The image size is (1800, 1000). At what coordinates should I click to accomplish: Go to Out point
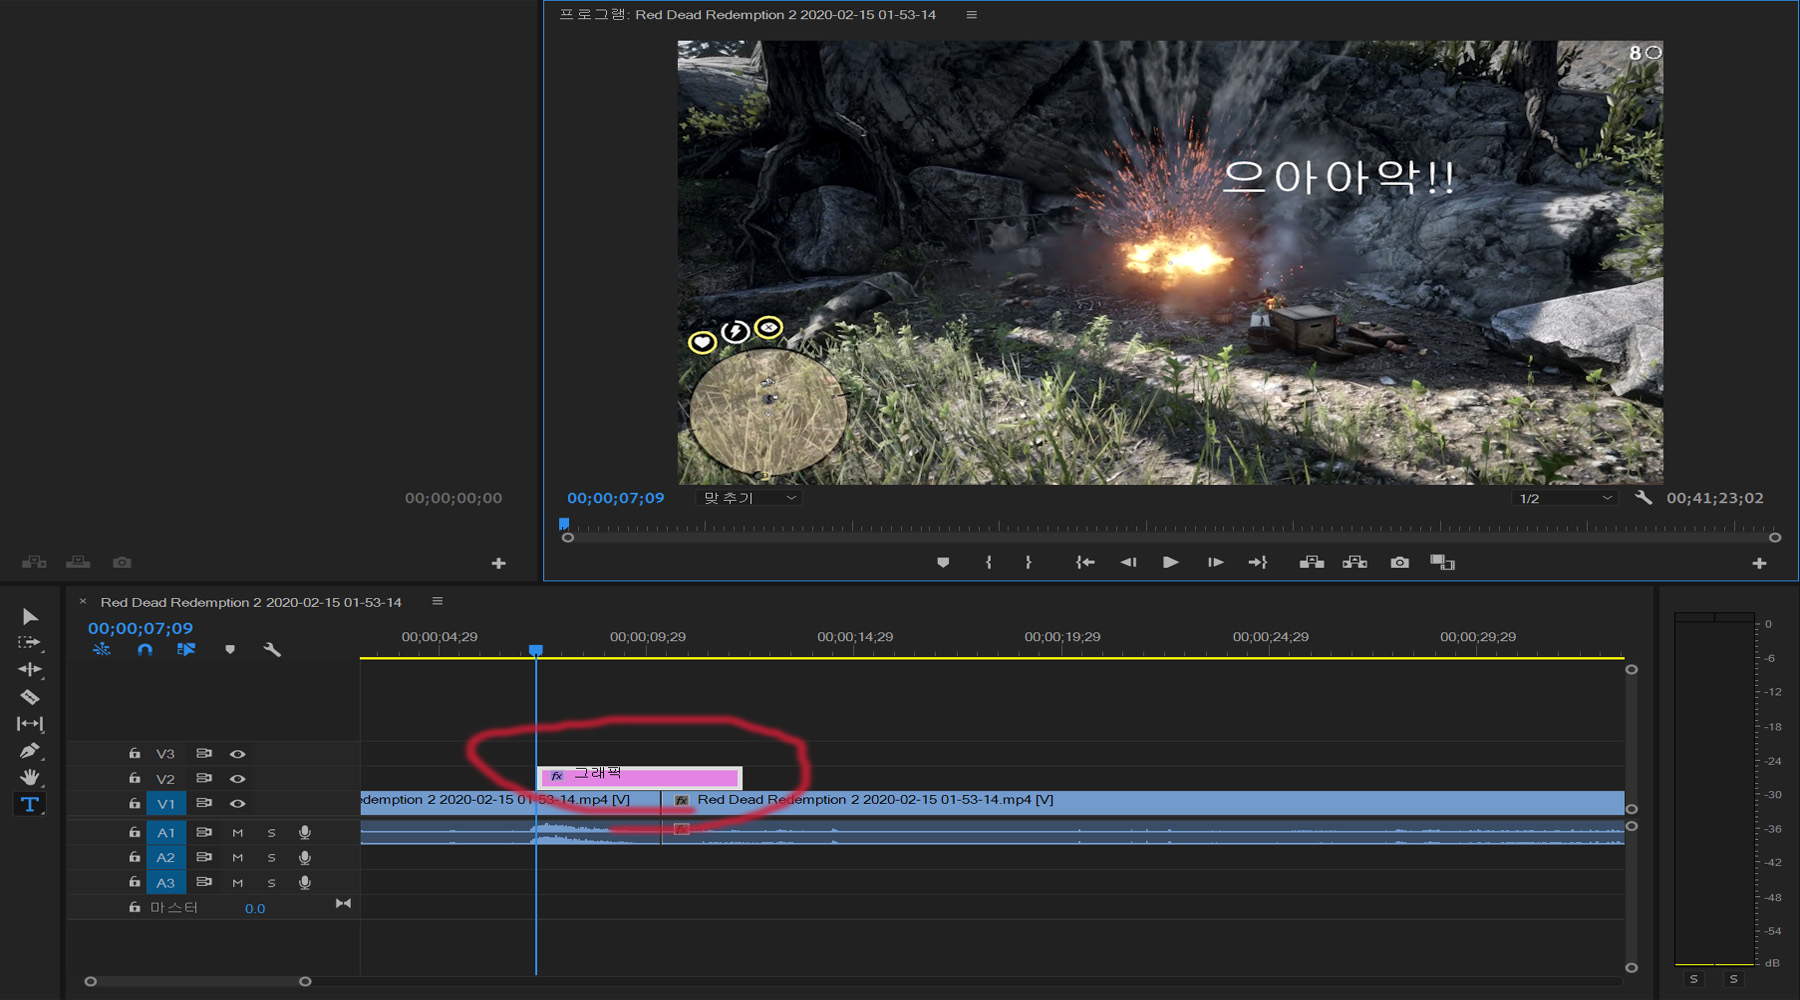tap(1258, 562)
